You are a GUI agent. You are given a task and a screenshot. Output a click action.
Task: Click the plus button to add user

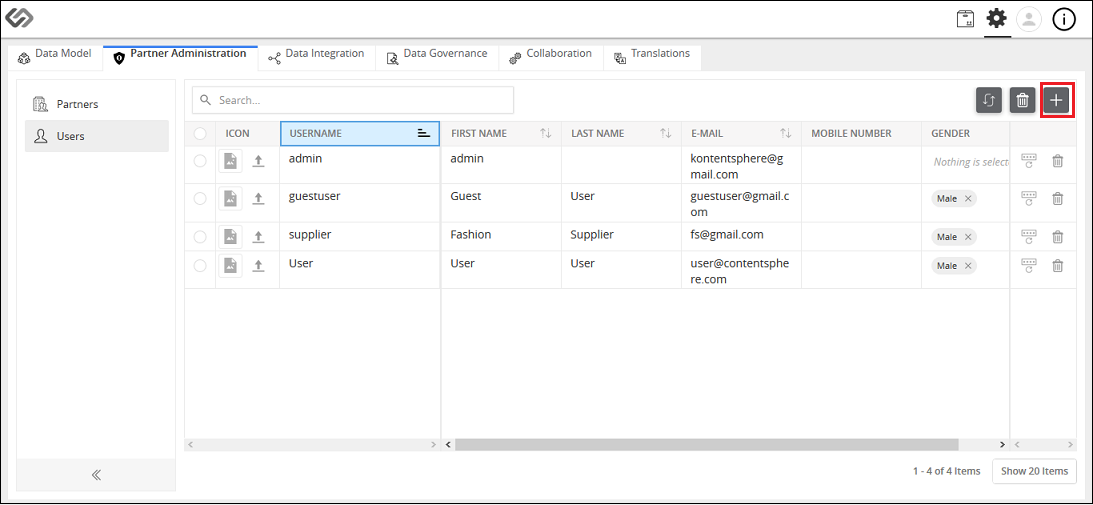[1056, 100]
